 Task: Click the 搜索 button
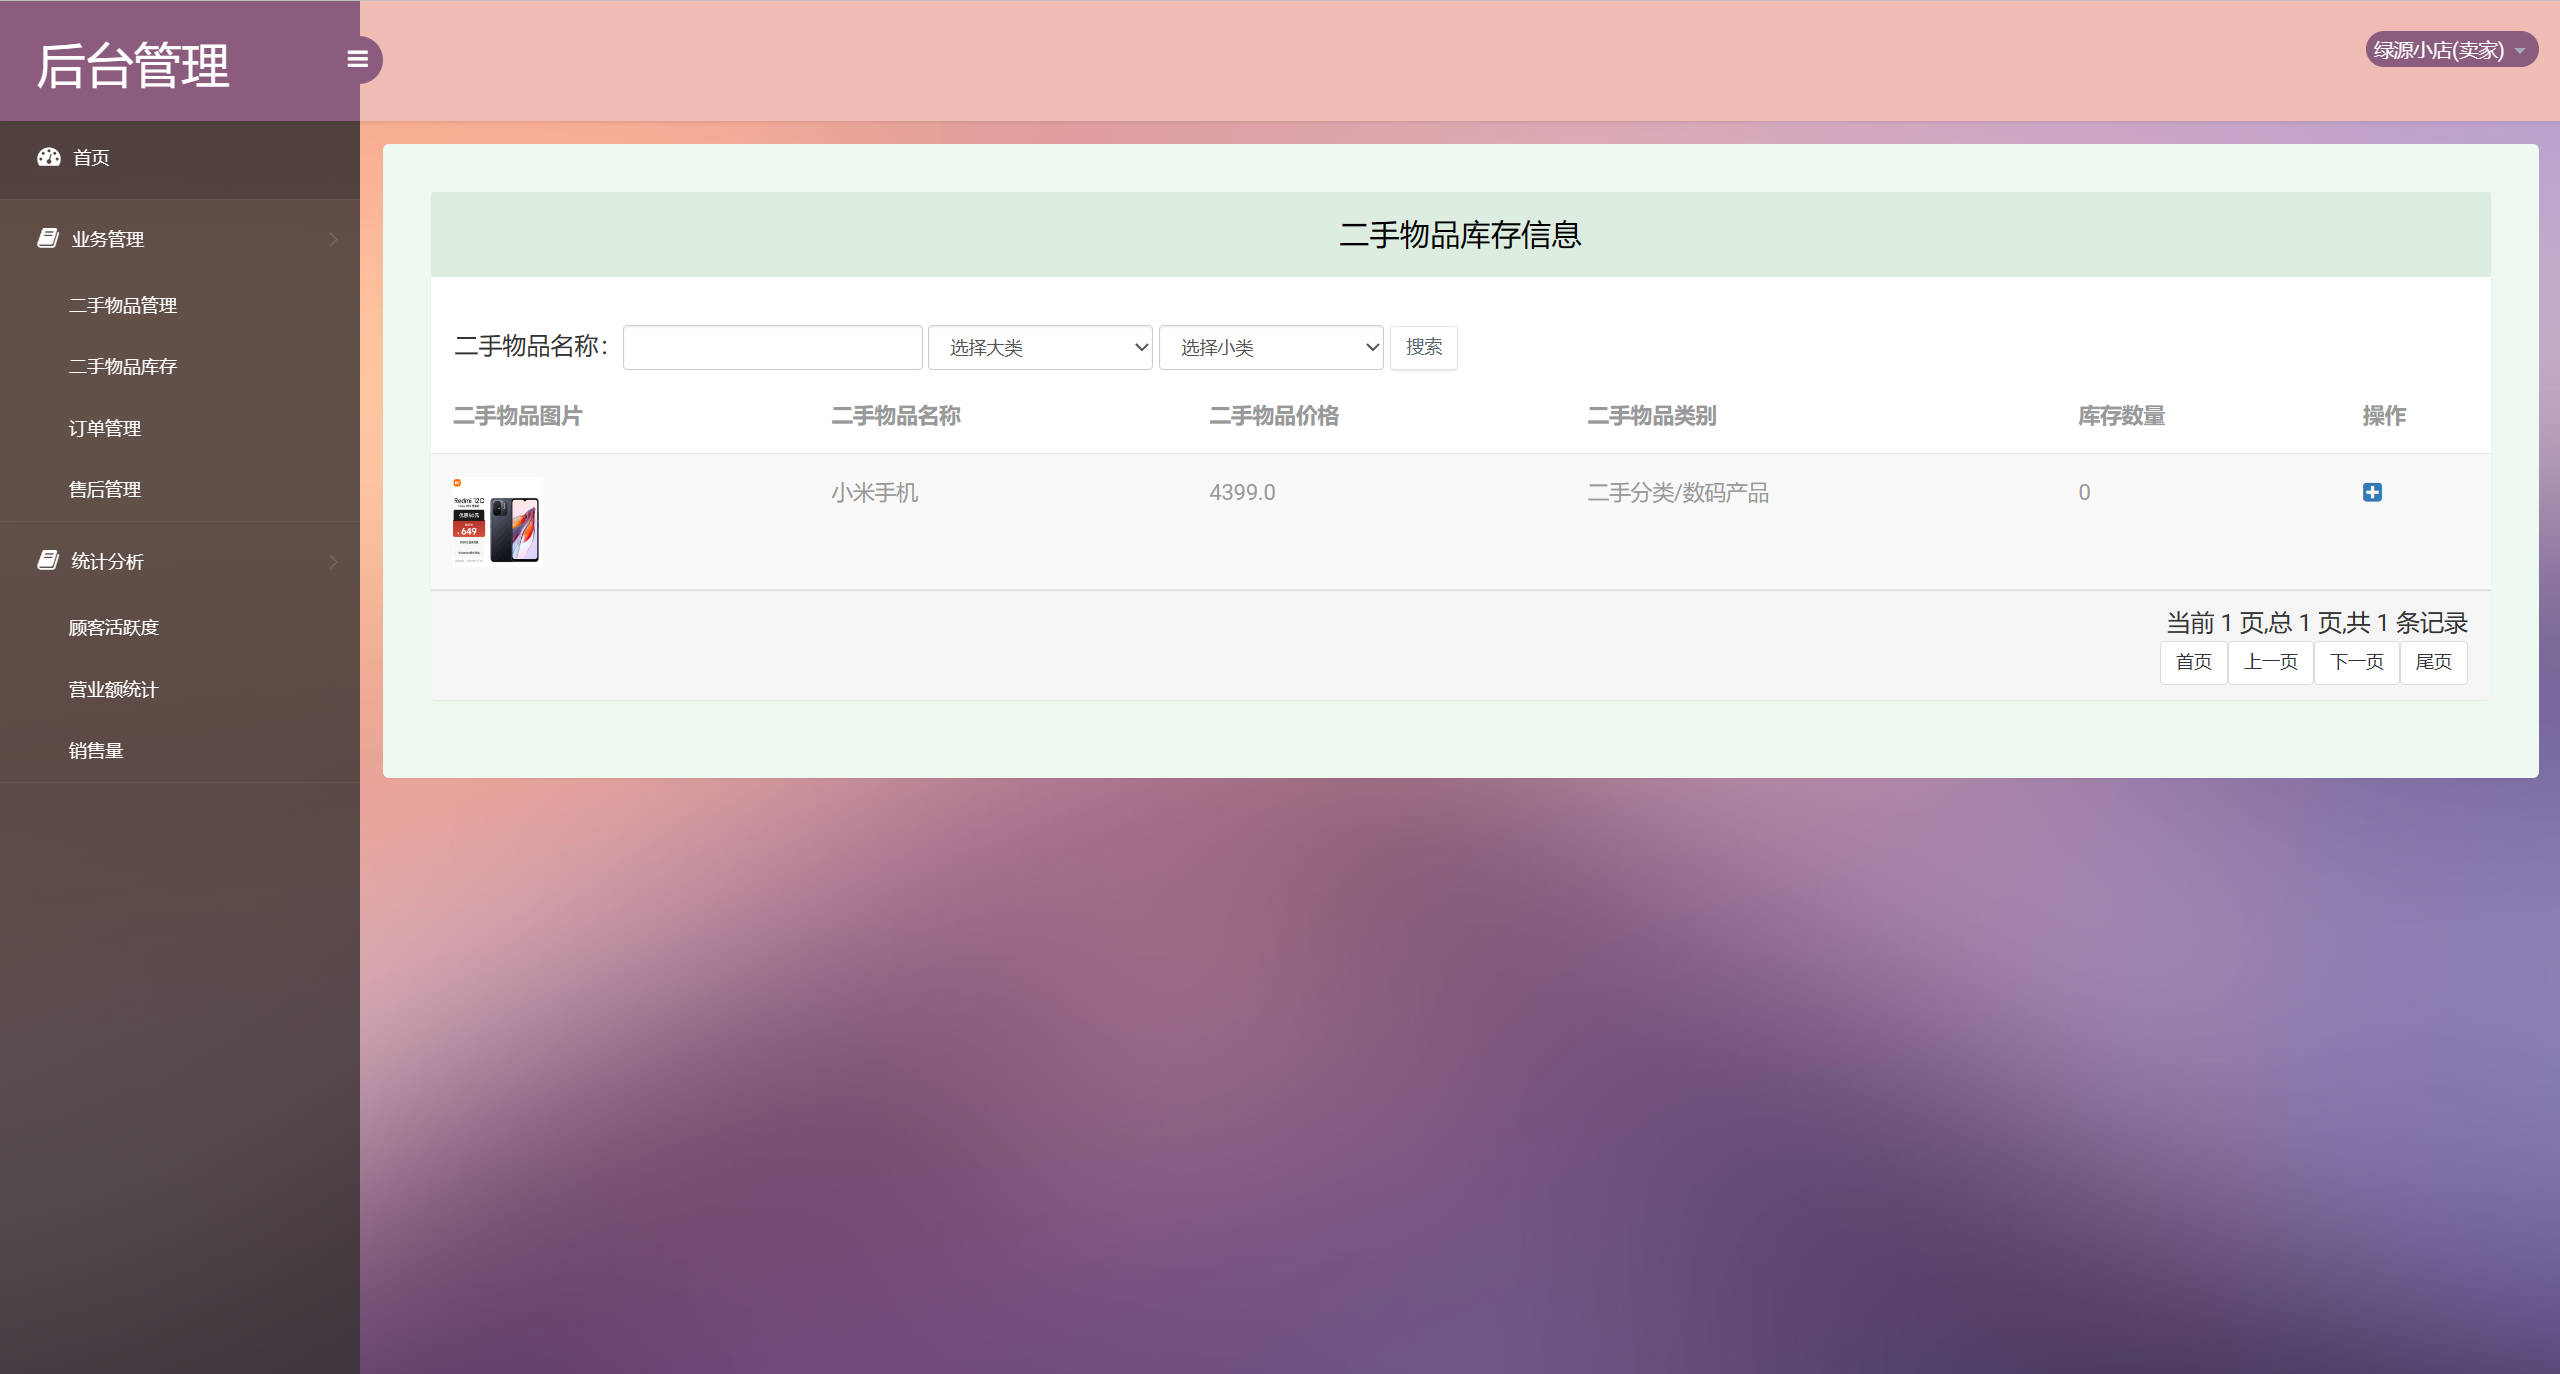1423,347
